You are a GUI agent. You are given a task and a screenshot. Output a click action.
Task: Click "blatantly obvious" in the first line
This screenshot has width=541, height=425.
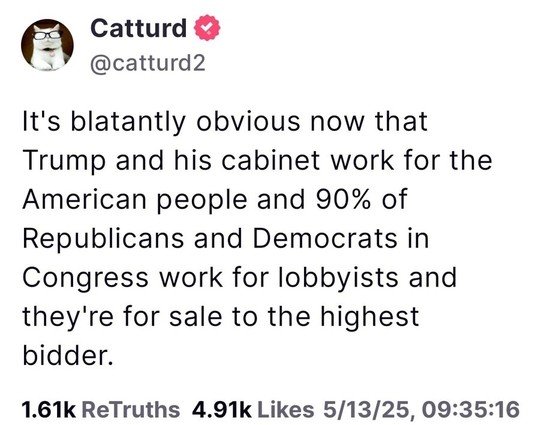186,122
